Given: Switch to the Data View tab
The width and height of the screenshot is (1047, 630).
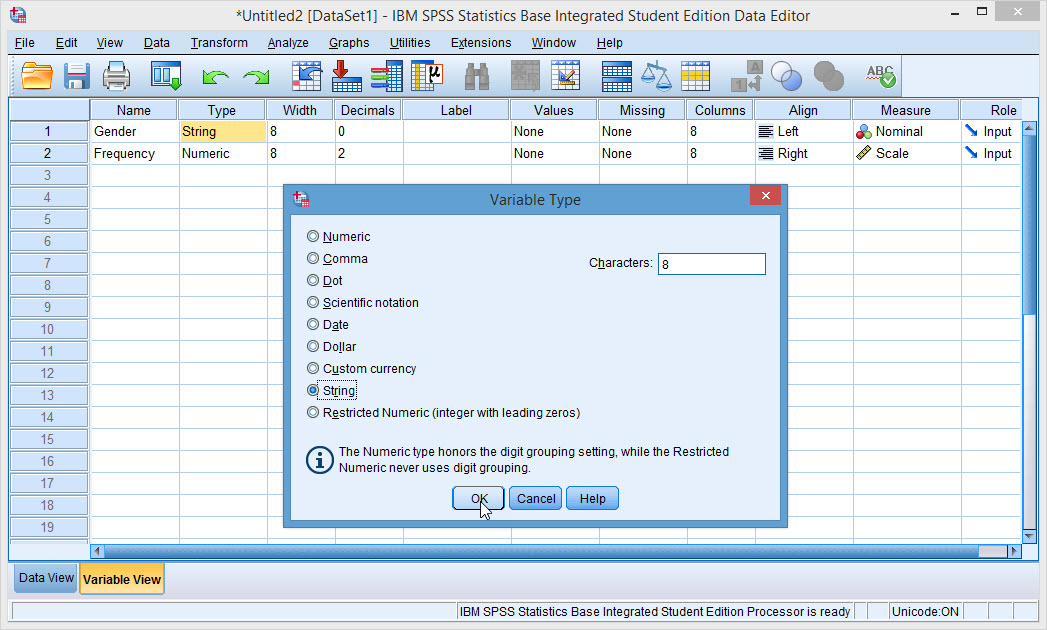Looking at the screenshot, I should [x=46, y=578].
